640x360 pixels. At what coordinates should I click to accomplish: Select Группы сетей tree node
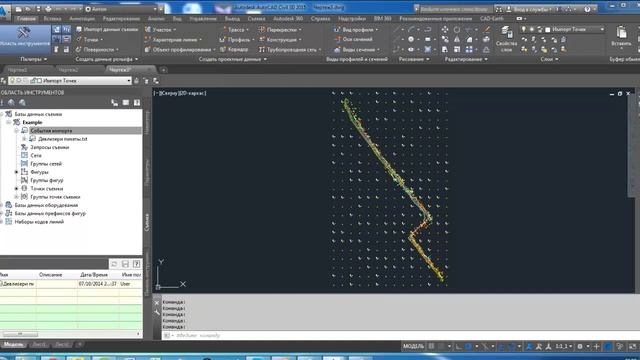(x=46, y=164)
